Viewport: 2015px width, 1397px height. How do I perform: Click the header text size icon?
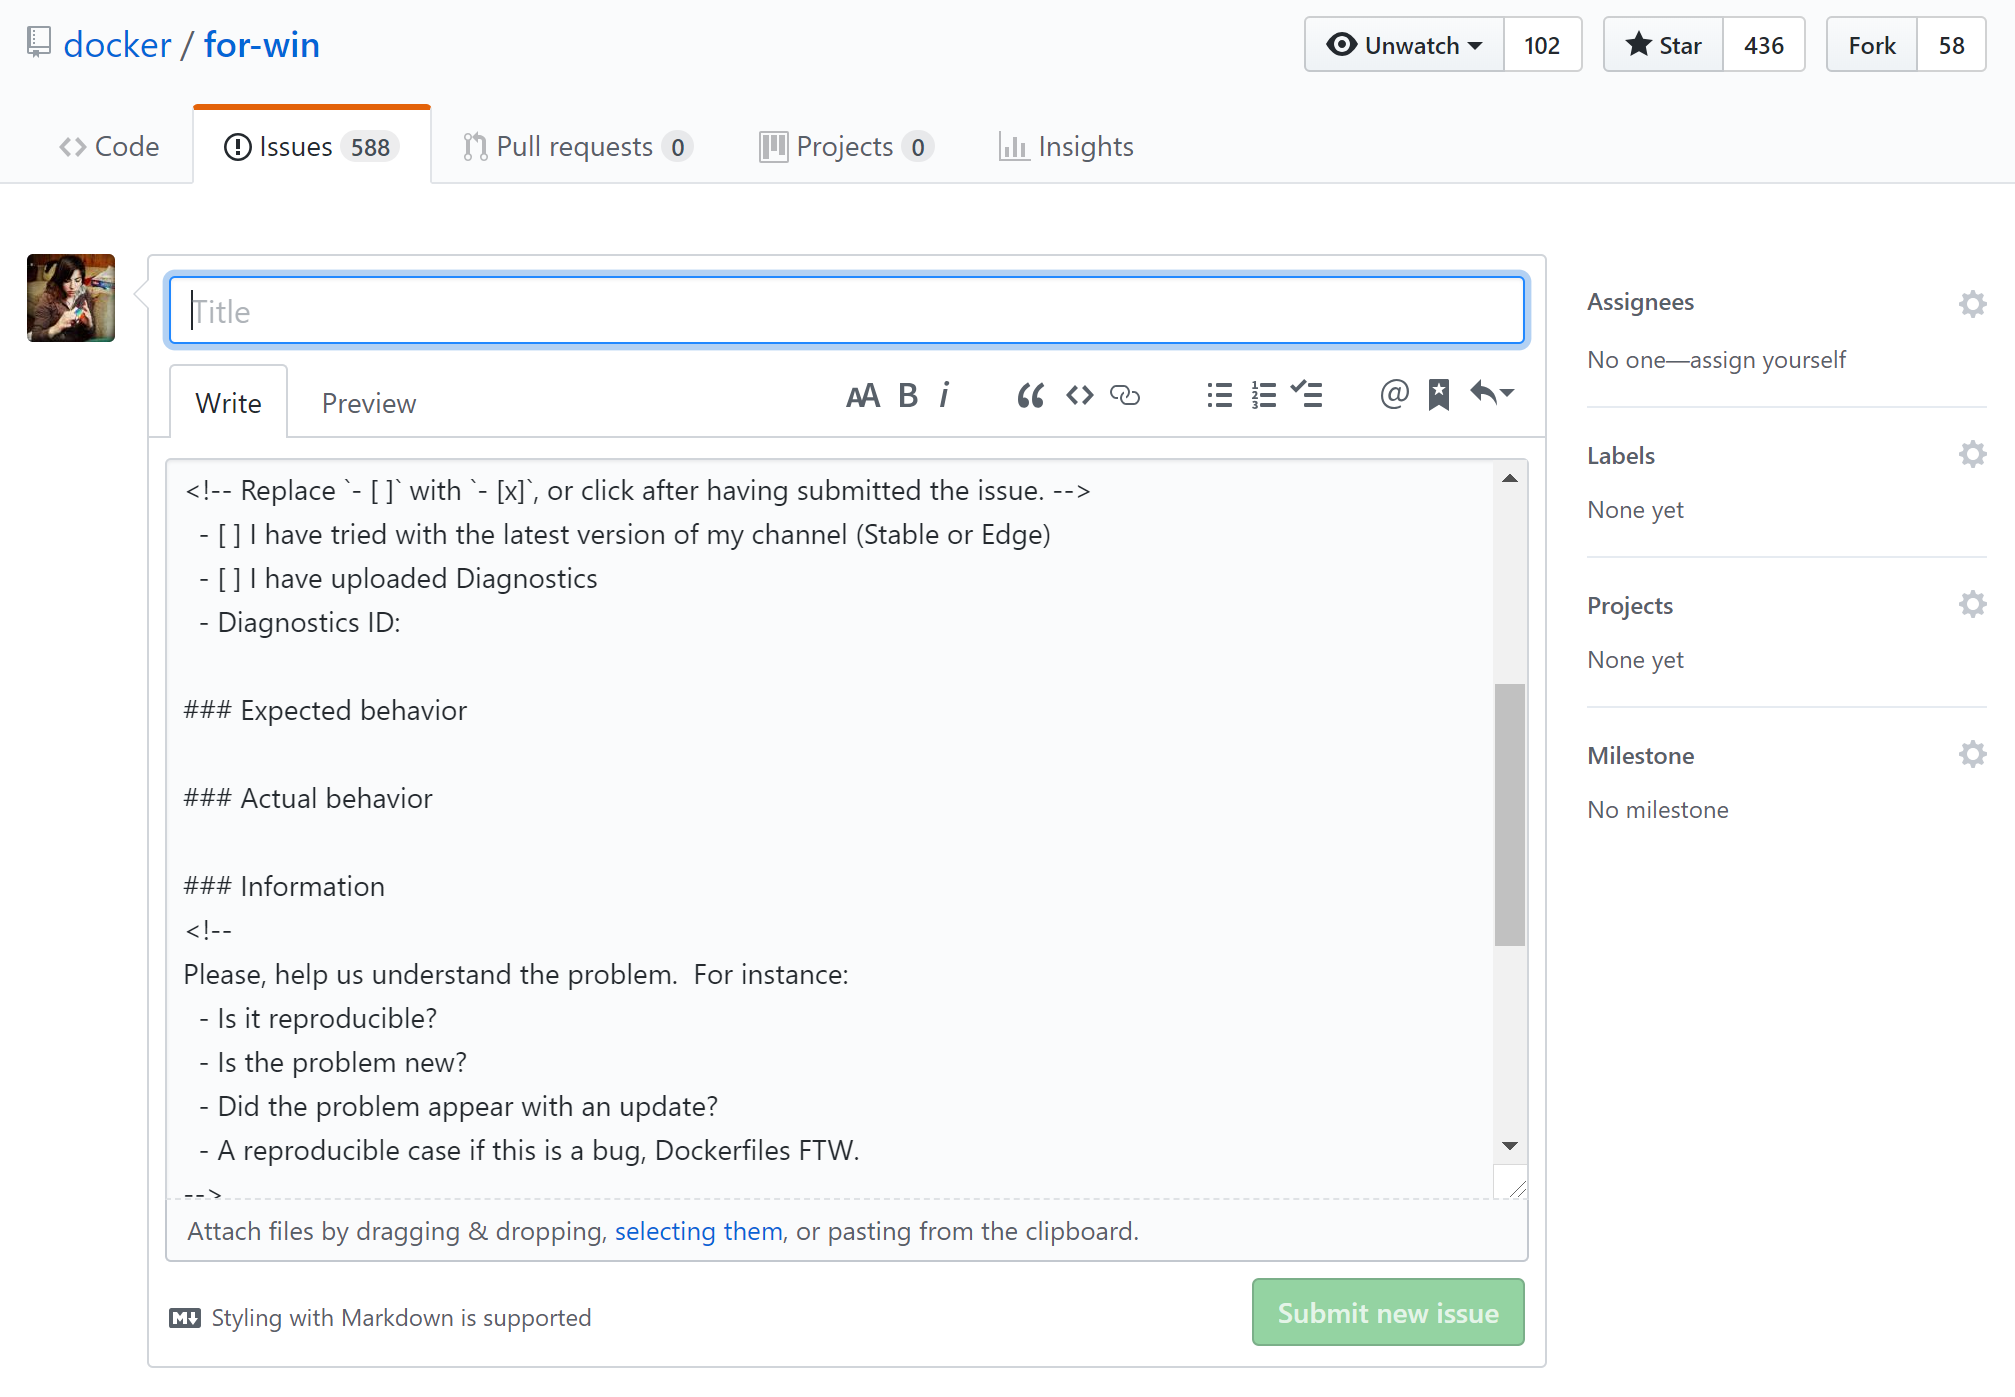862,396
